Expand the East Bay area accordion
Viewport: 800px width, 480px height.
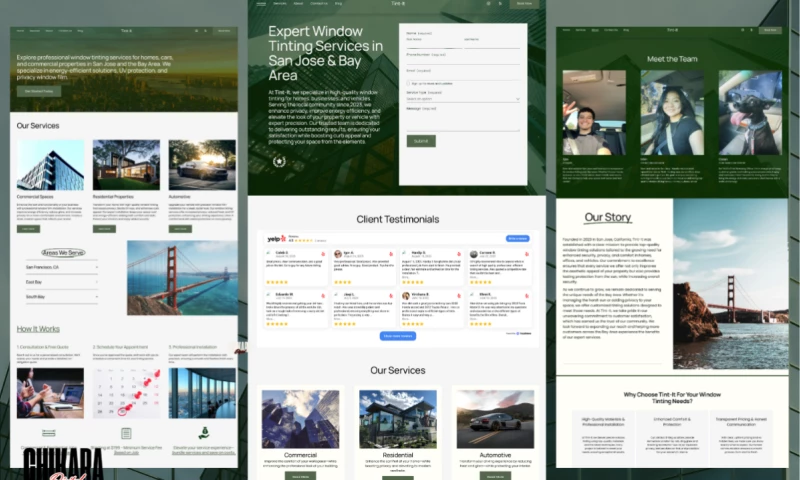click(x=62, y=282)
